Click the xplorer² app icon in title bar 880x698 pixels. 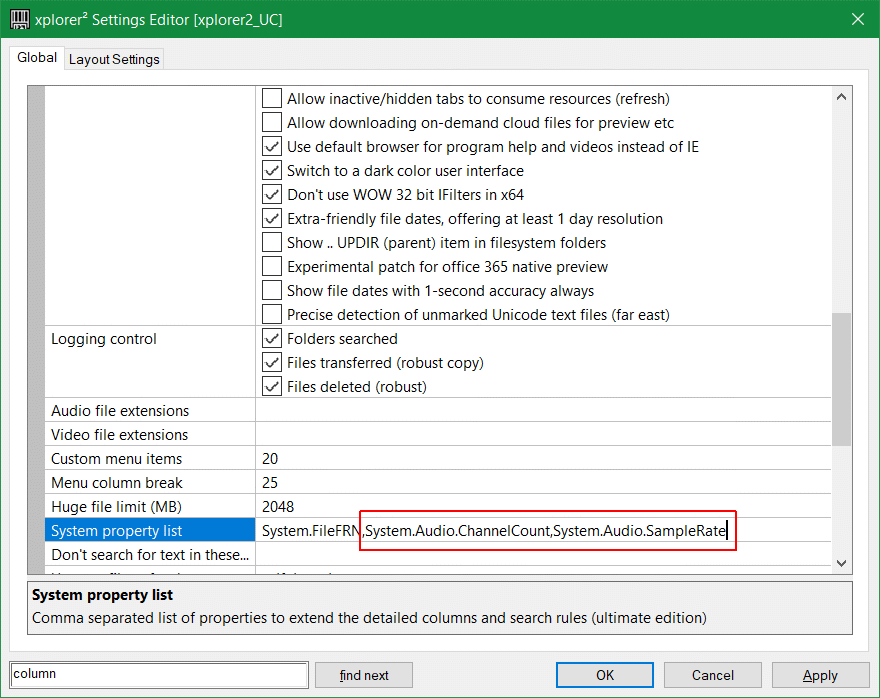click(x=20, y=19)
